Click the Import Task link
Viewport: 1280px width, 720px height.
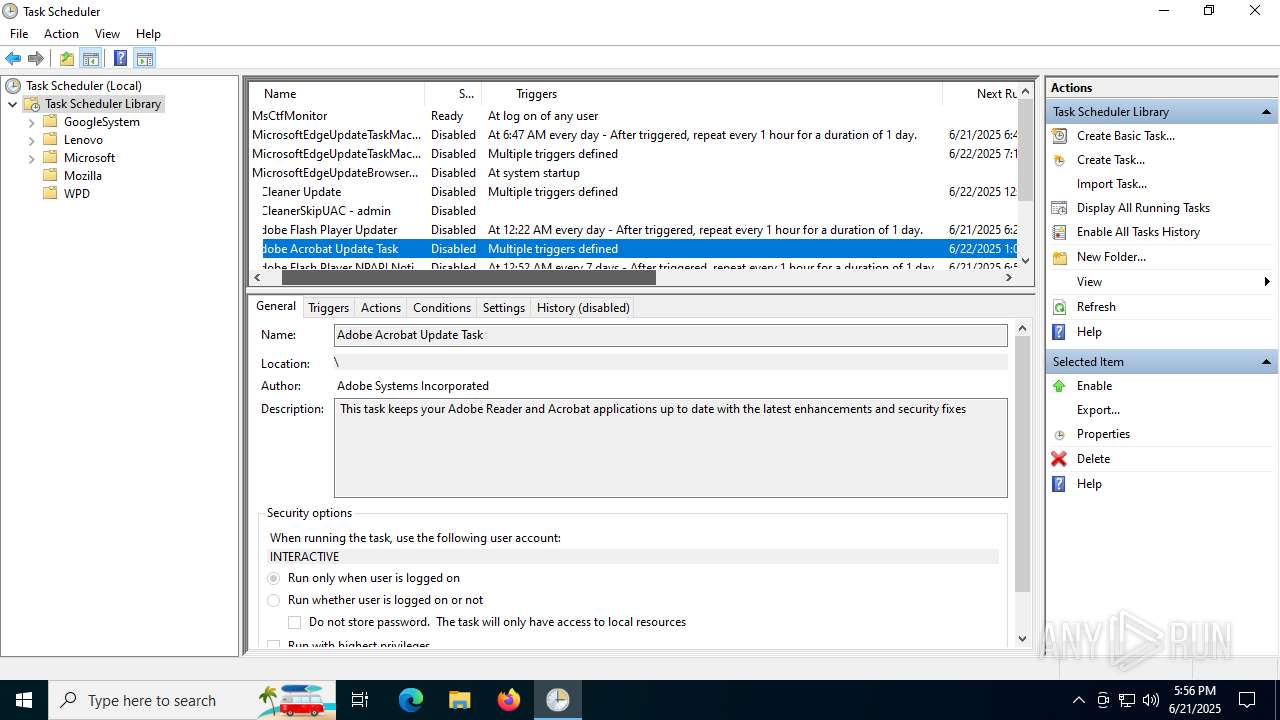(1111, 184)
